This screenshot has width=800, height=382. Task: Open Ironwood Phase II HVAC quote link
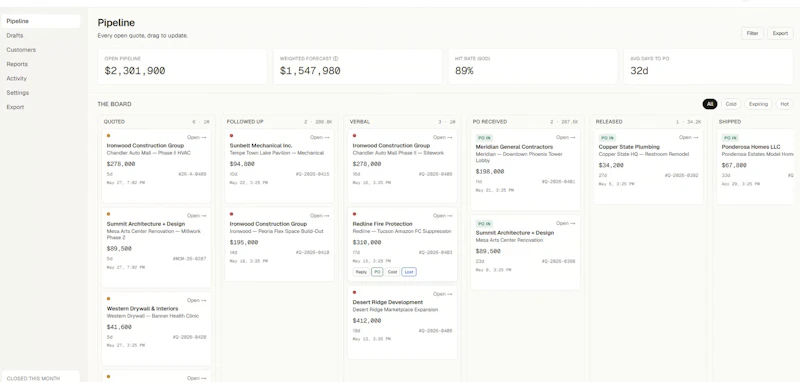pos(196,137)
